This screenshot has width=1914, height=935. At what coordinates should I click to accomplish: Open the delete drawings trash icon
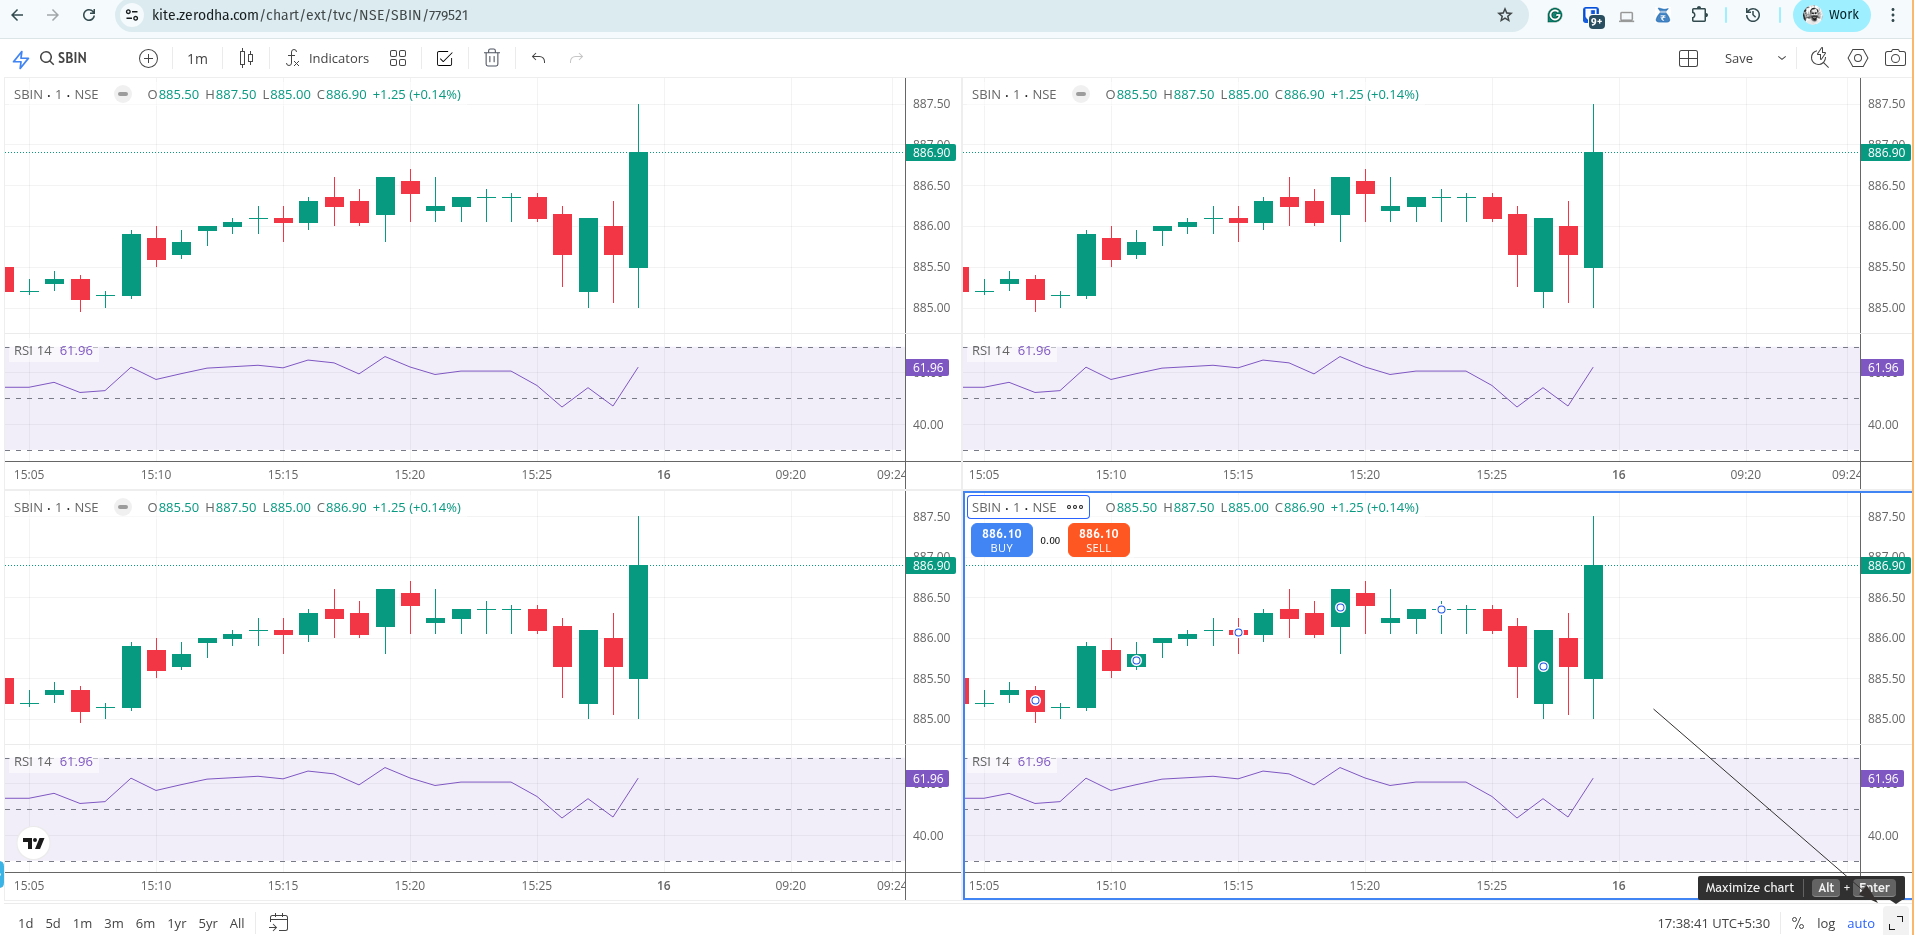pos(491,58)
